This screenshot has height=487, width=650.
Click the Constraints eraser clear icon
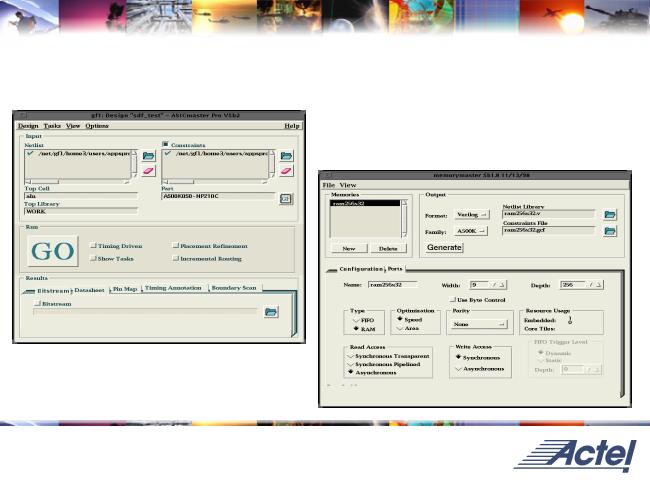(286, 172)
